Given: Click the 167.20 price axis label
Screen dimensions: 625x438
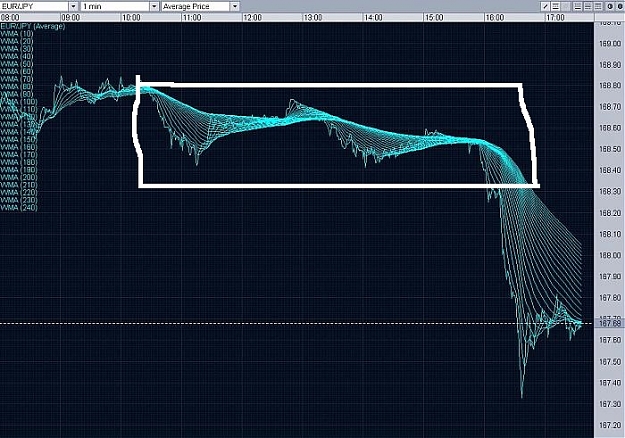Looking at the screenshot, I should [x=610, y=425].
